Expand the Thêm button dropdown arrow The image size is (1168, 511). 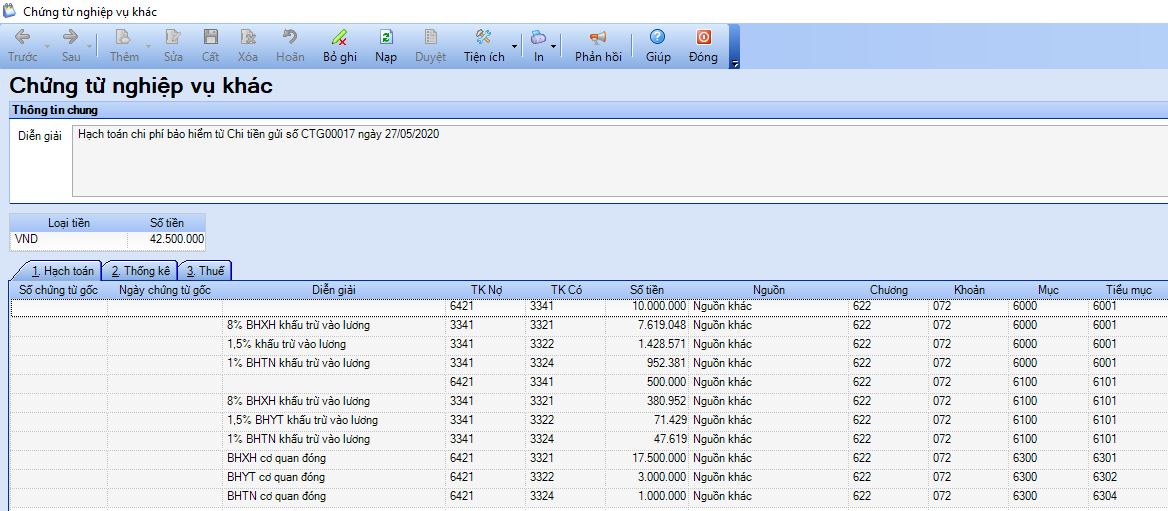[x=148, y=46]
